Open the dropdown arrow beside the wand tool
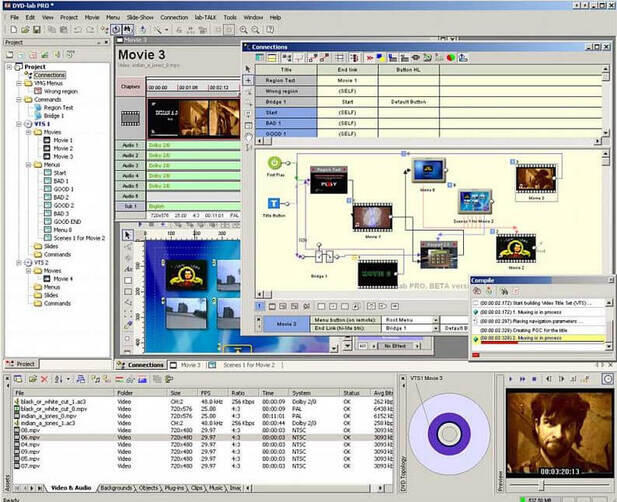The image size is (617, 502). pos(166,30)
